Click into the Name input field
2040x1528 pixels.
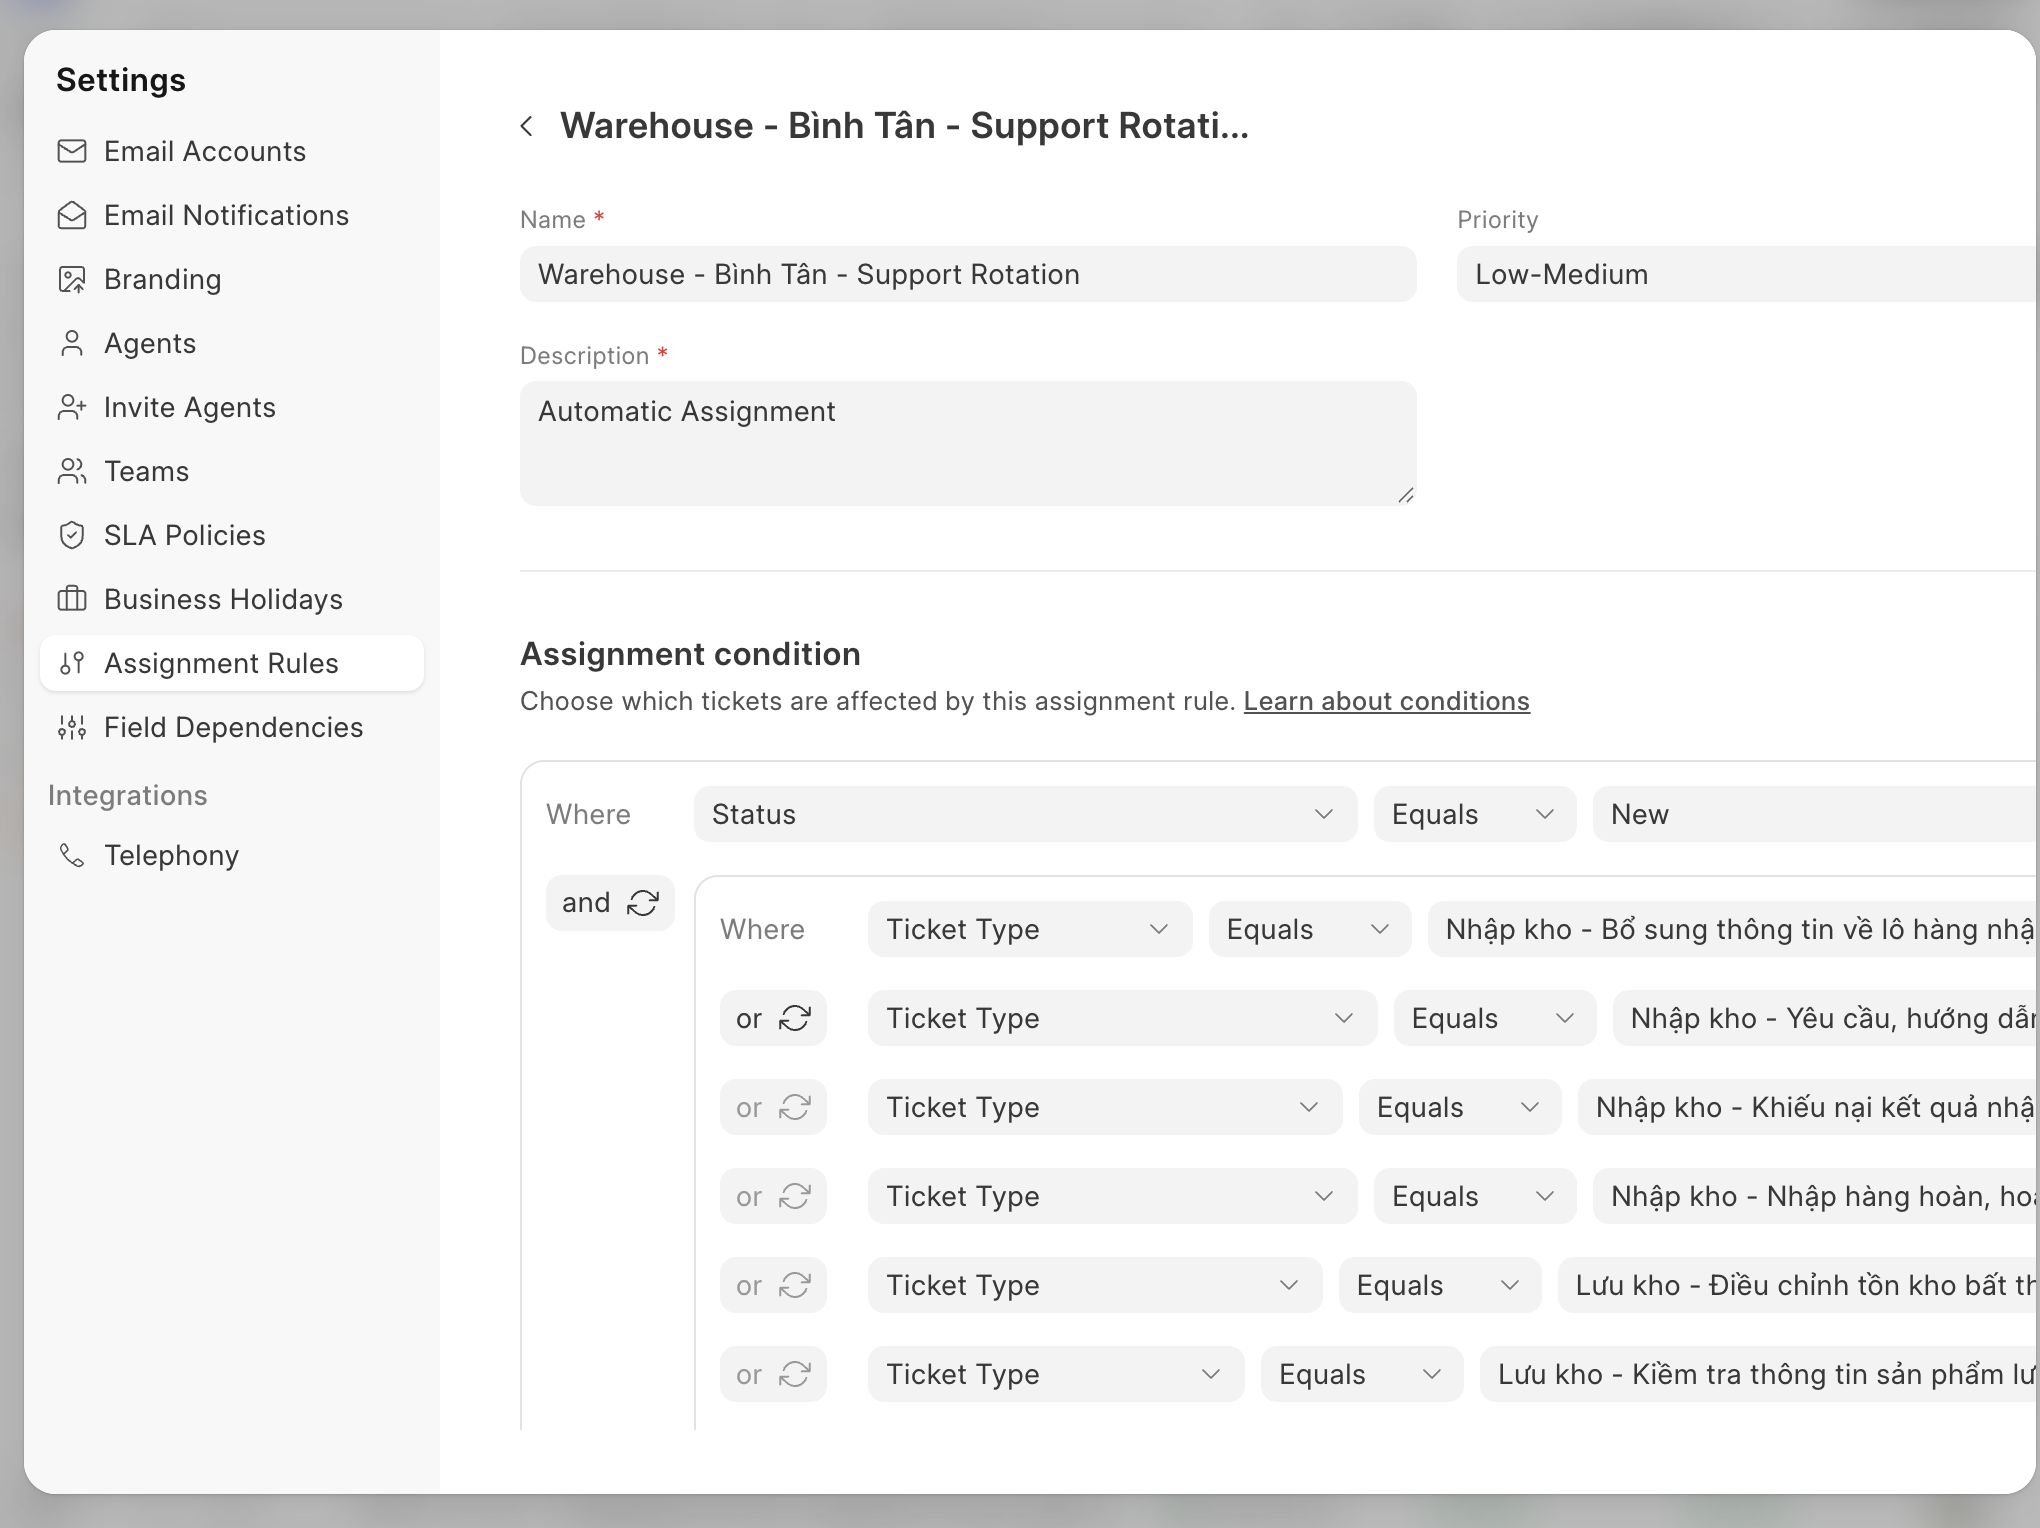point(967,274)
